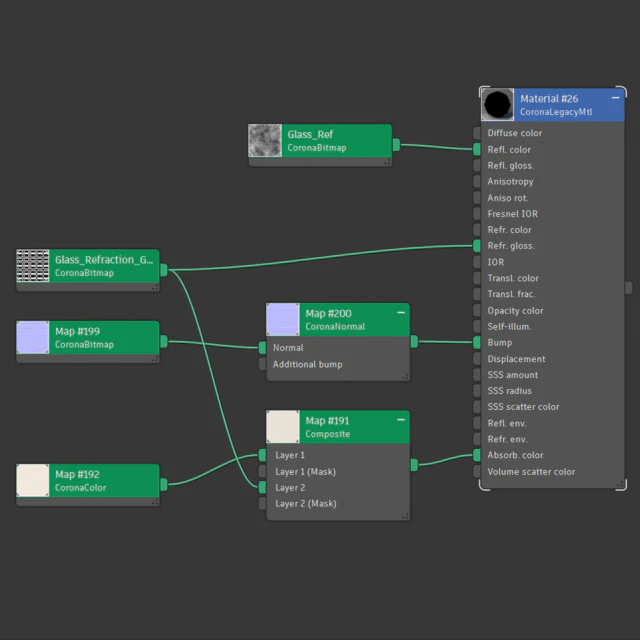
Task: Click the Layer 2 (Mask) input socket
Action: pyautogui.click(x=262, y=504)
